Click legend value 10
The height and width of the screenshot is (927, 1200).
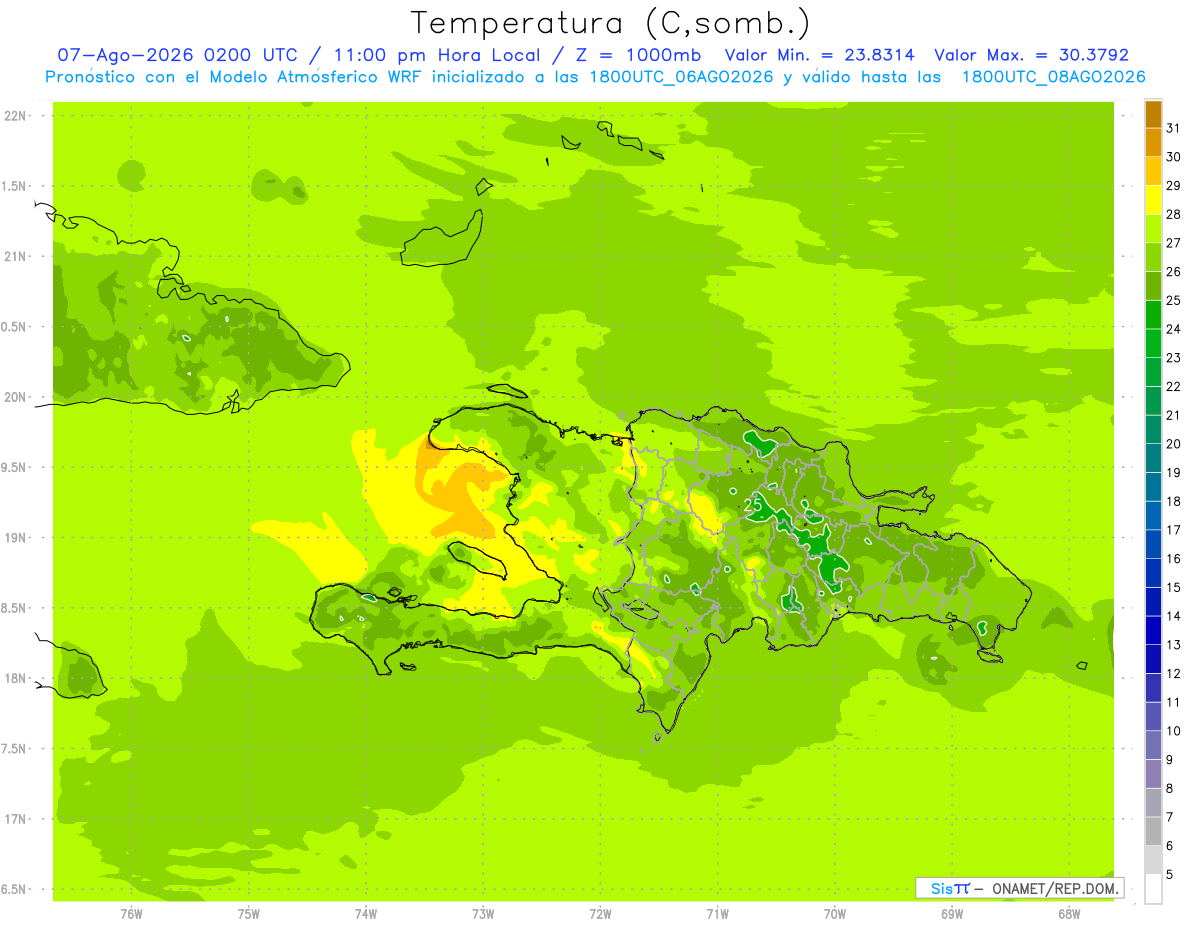click(x=1174, y=731)
